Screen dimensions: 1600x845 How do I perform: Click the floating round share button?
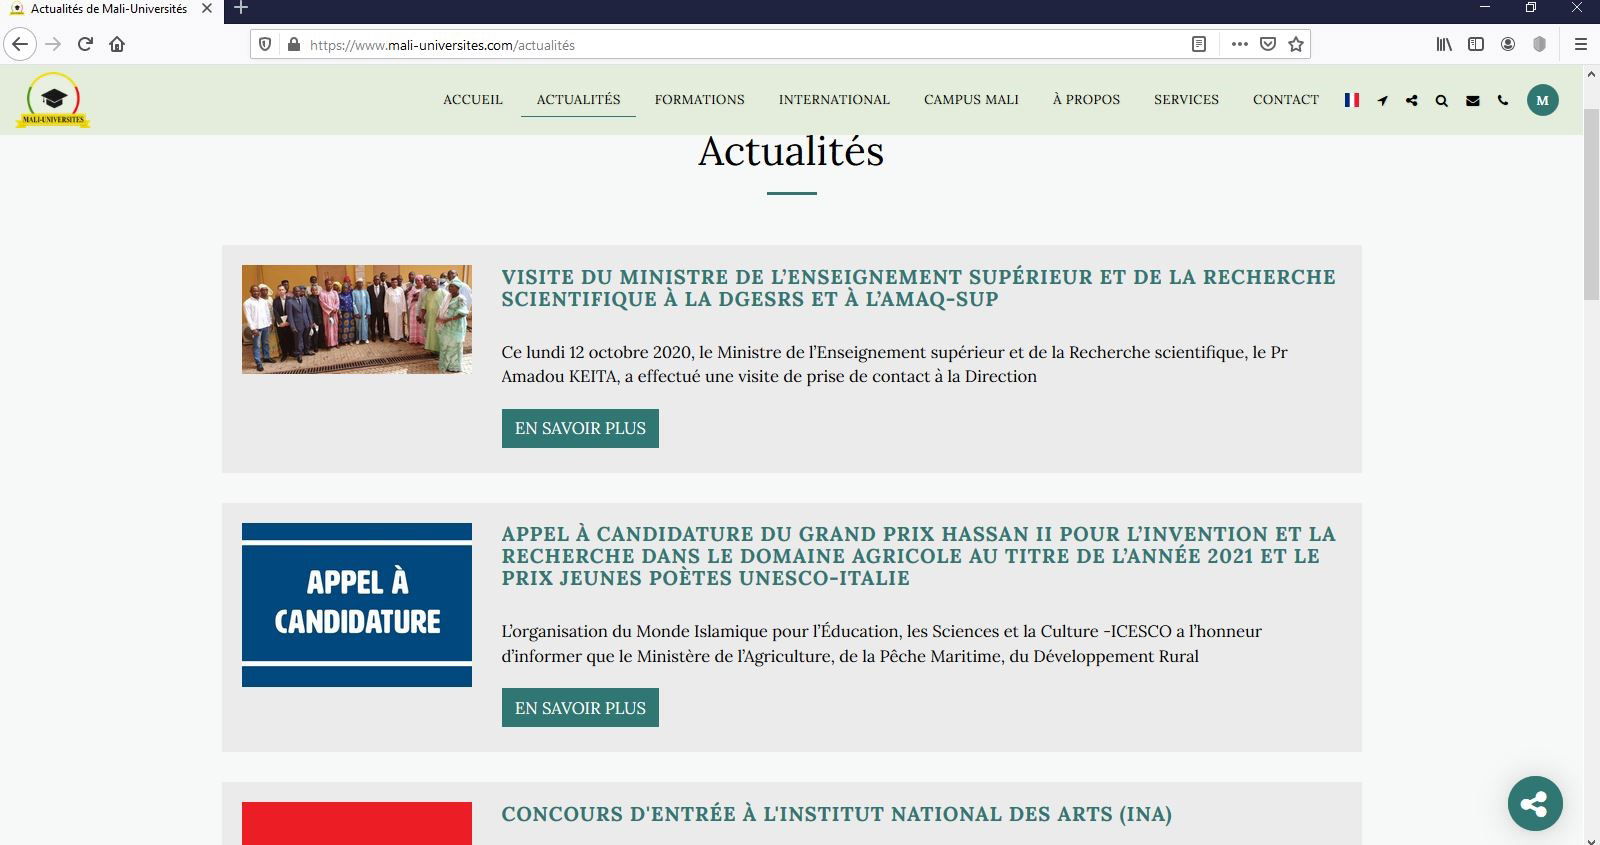(x=1535, y=803)
